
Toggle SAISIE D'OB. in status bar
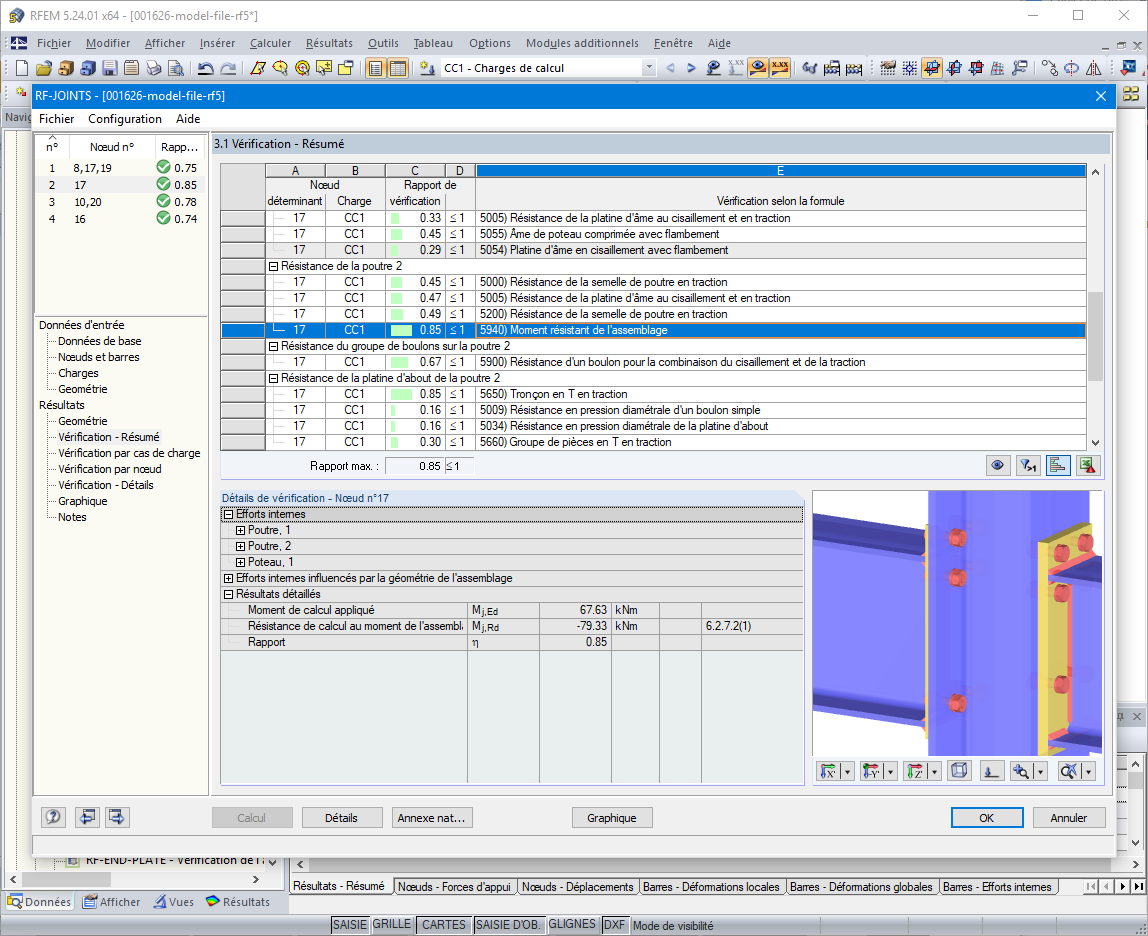pos(508,925)
